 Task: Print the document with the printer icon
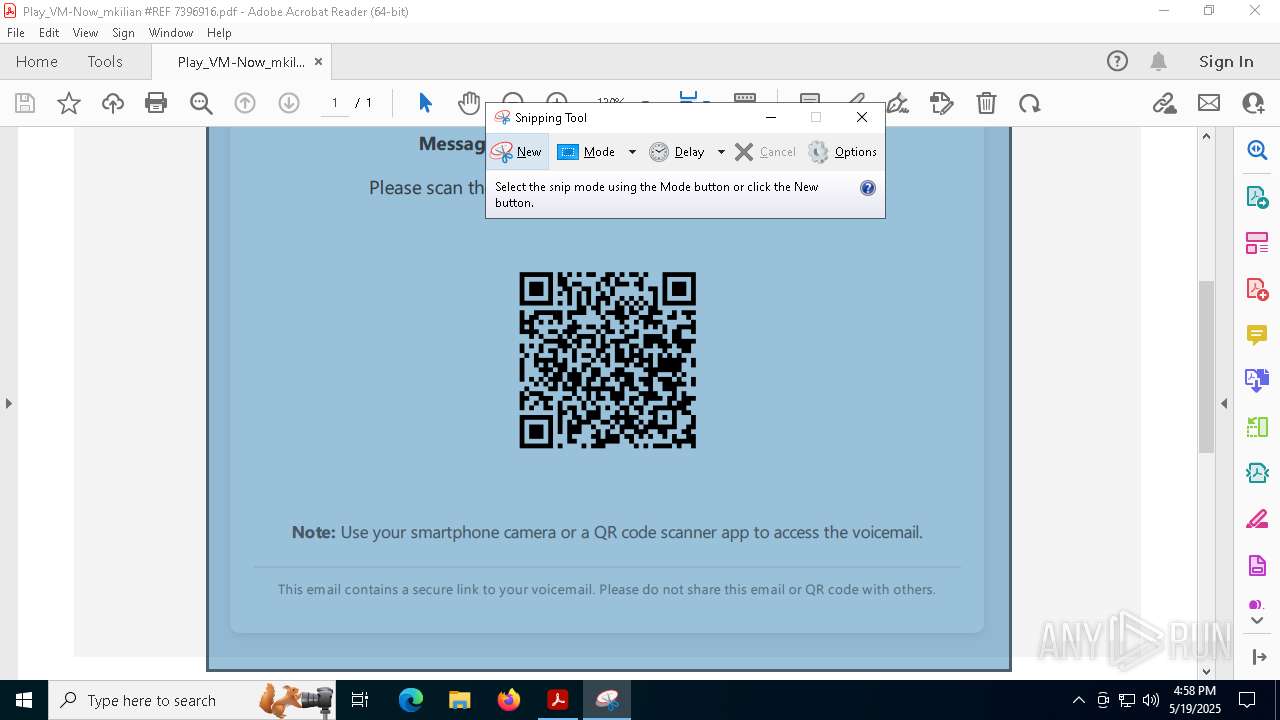[156, 103]
